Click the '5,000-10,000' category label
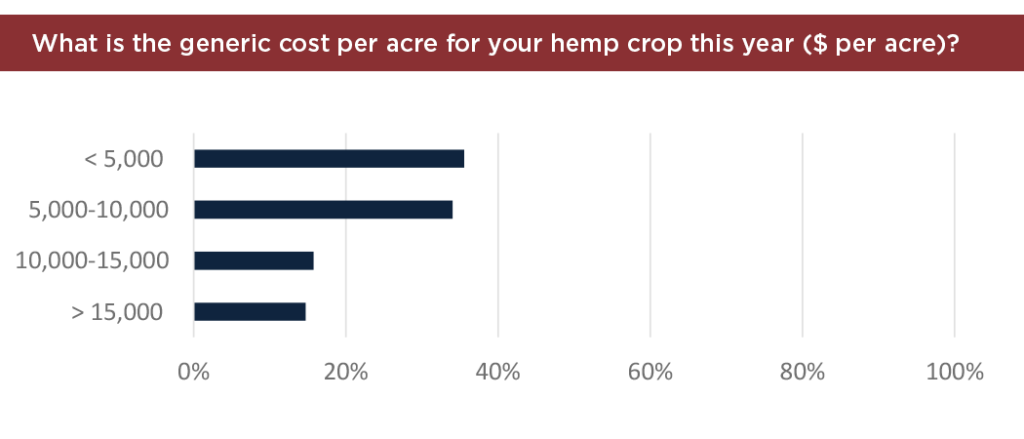 click(99, 210)
